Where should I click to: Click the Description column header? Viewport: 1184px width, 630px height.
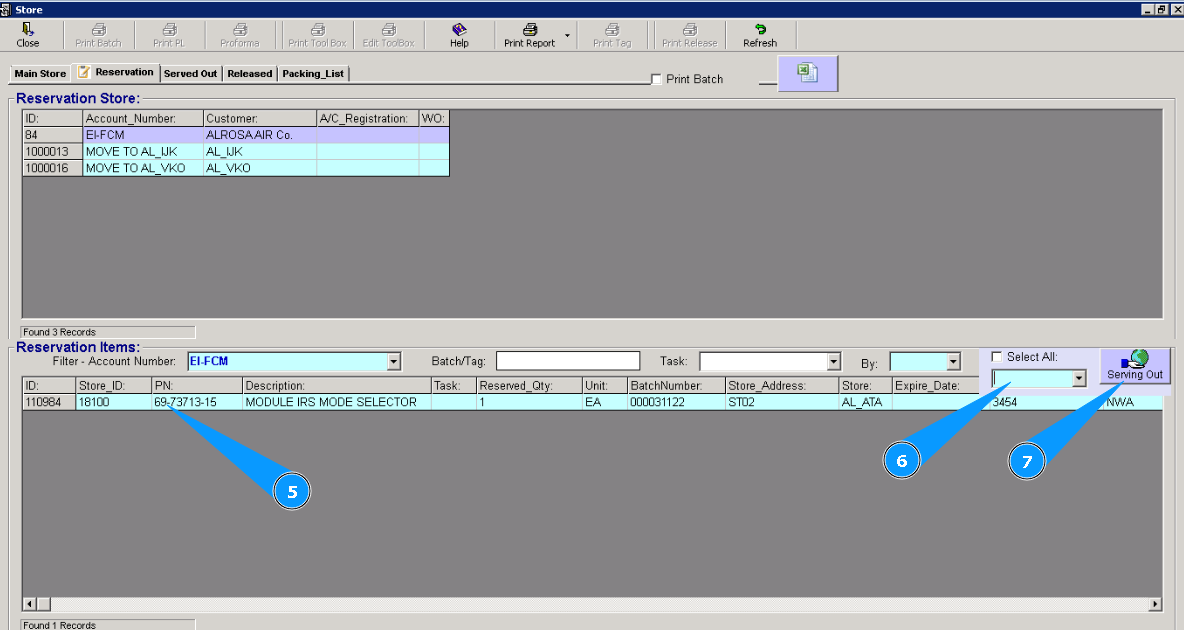pos(337,385)
